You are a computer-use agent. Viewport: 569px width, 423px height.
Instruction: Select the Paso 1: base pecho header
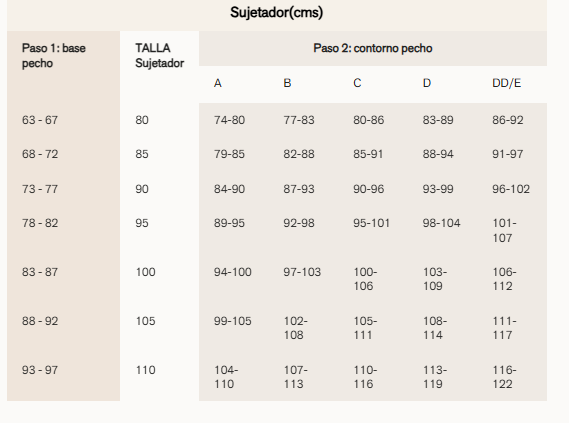tap(54, 56)
